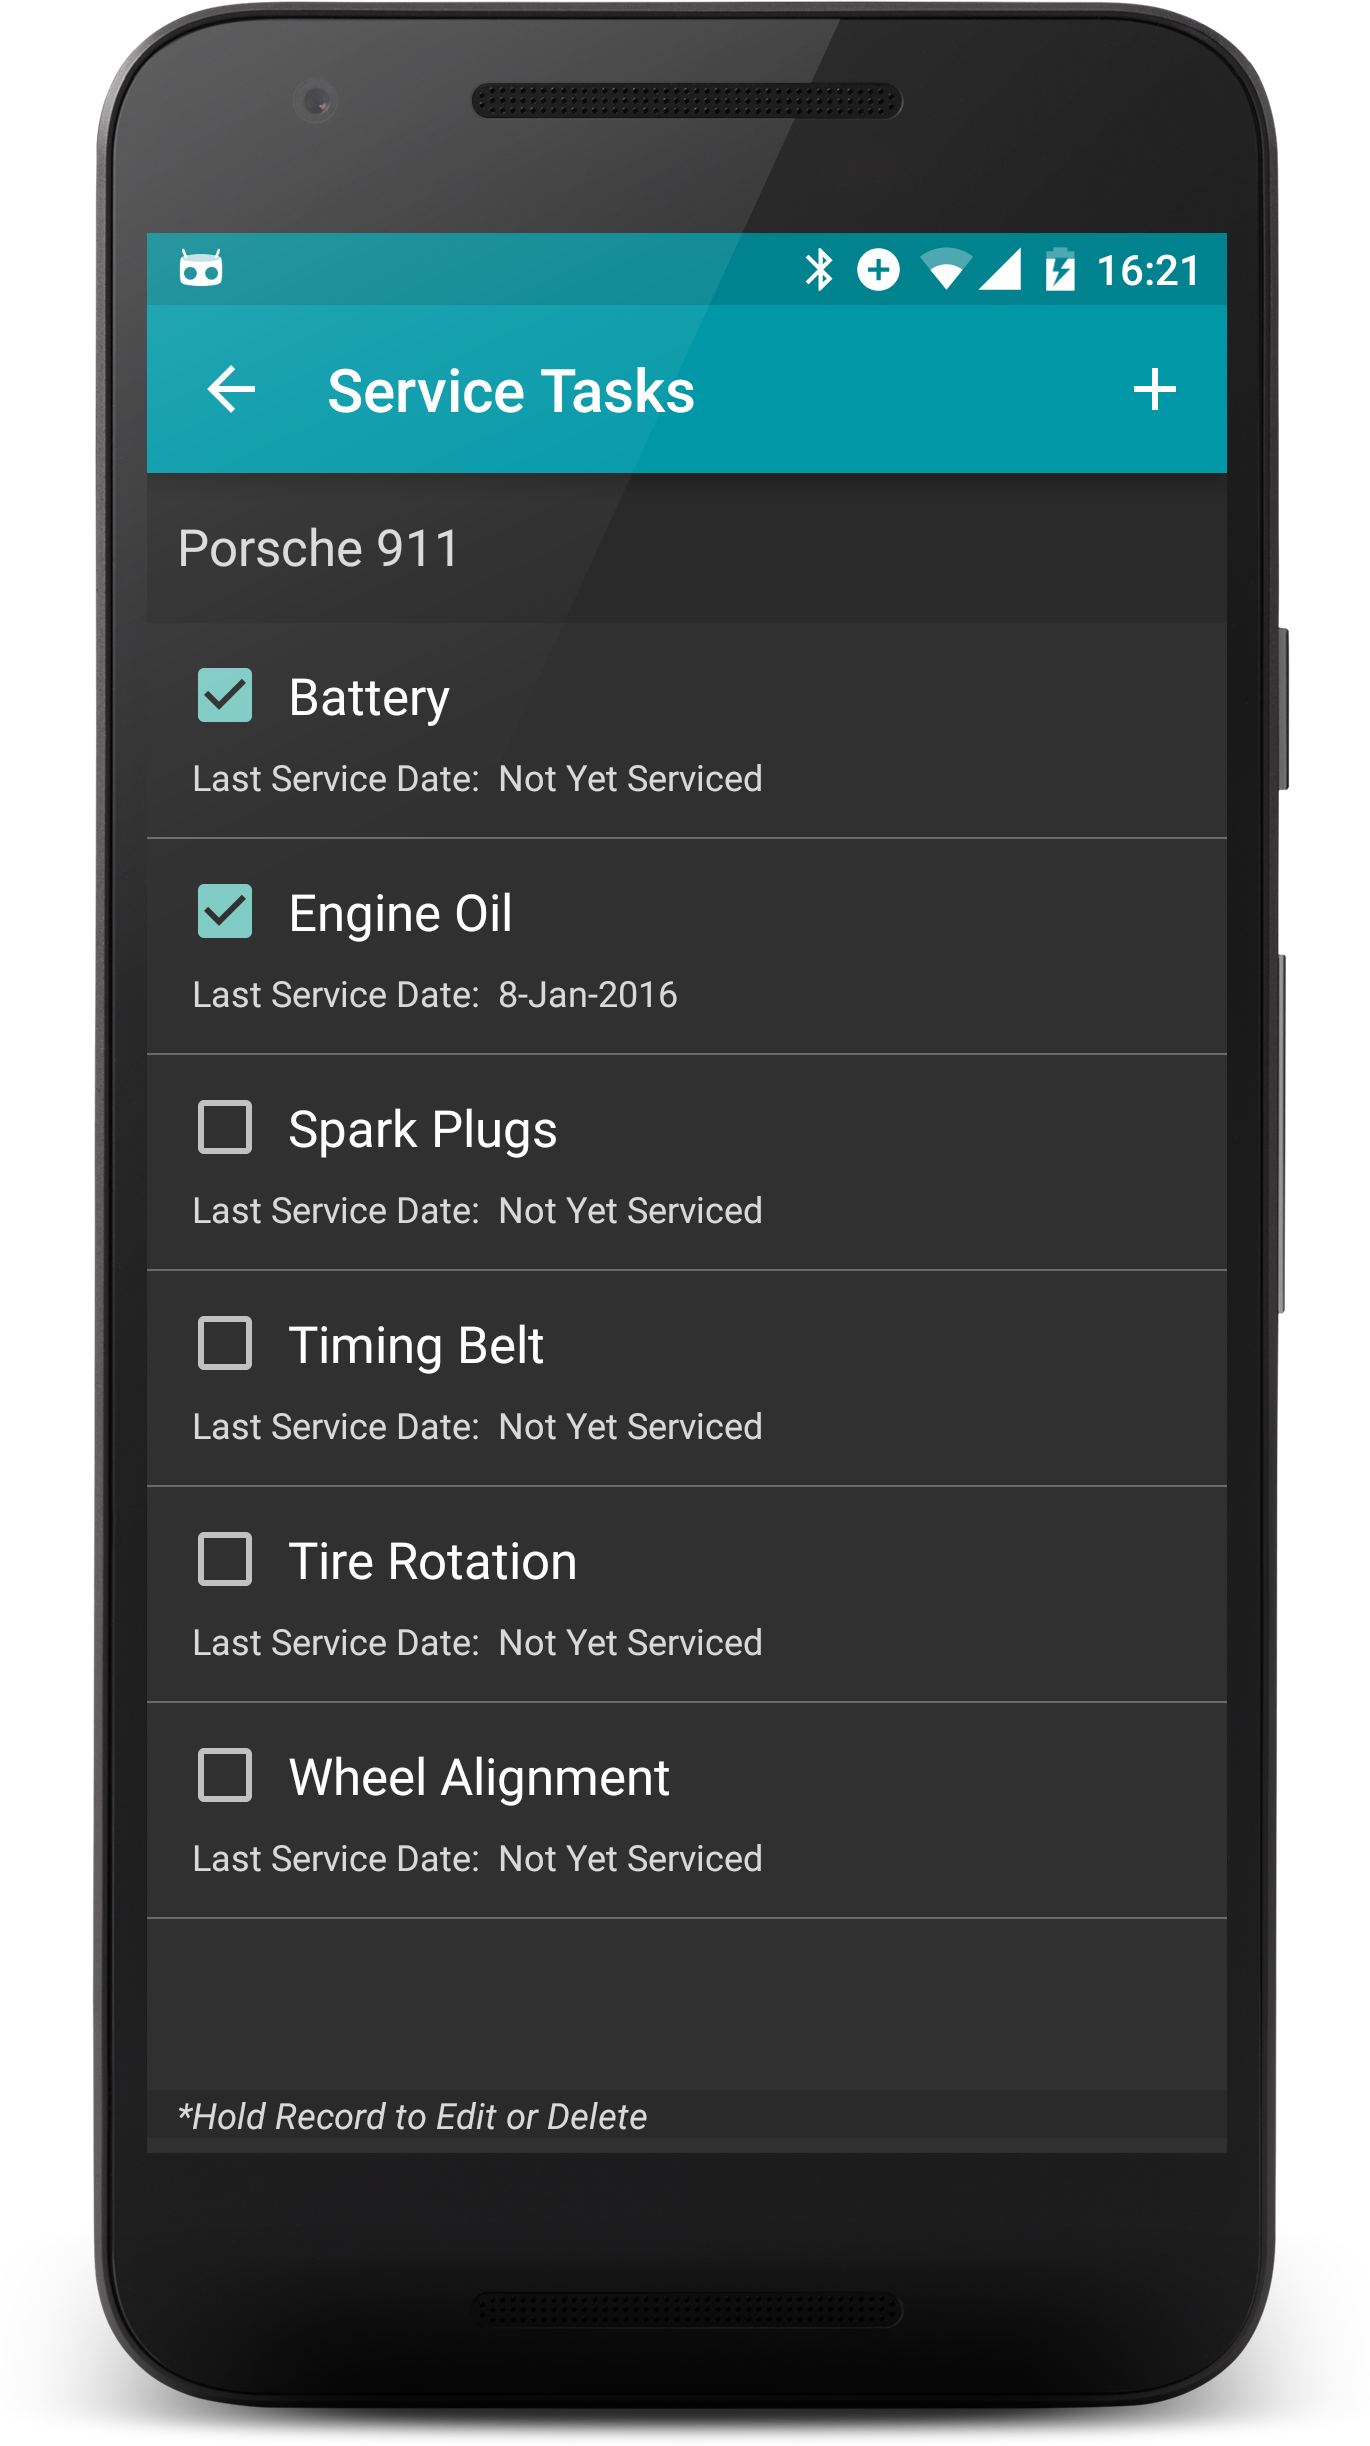Tap the Wi-Fi signal icon
The width and height of the screenshot is (1370, 2446).
click(945, 270)
